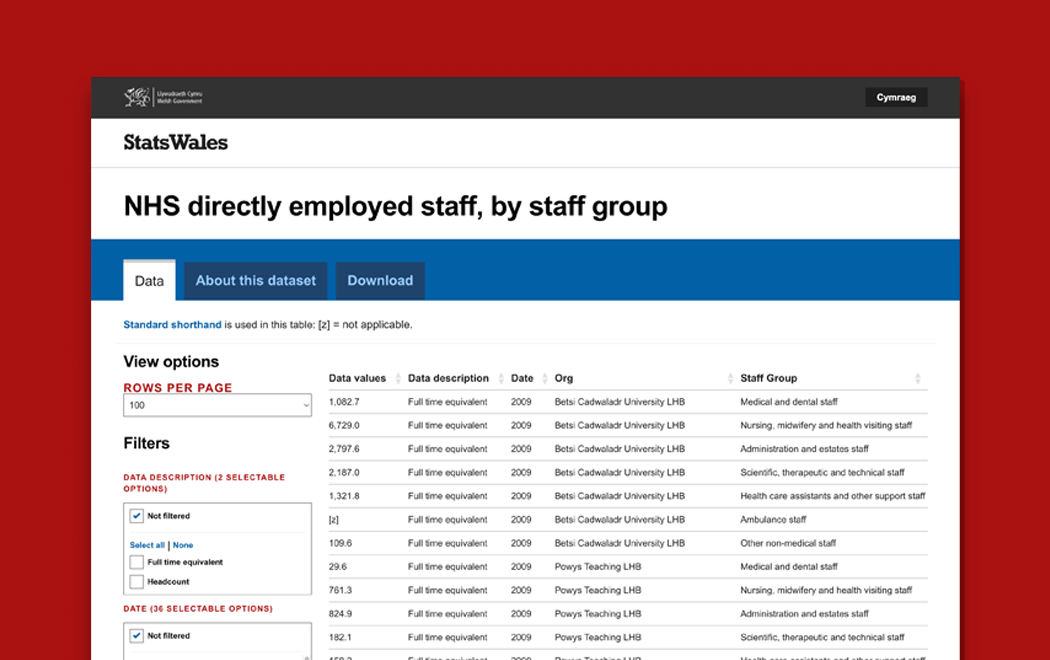This screenshot has width=1050, height=660.
Task: Open the Rows per page dropdown
Action: click(217, 405)
